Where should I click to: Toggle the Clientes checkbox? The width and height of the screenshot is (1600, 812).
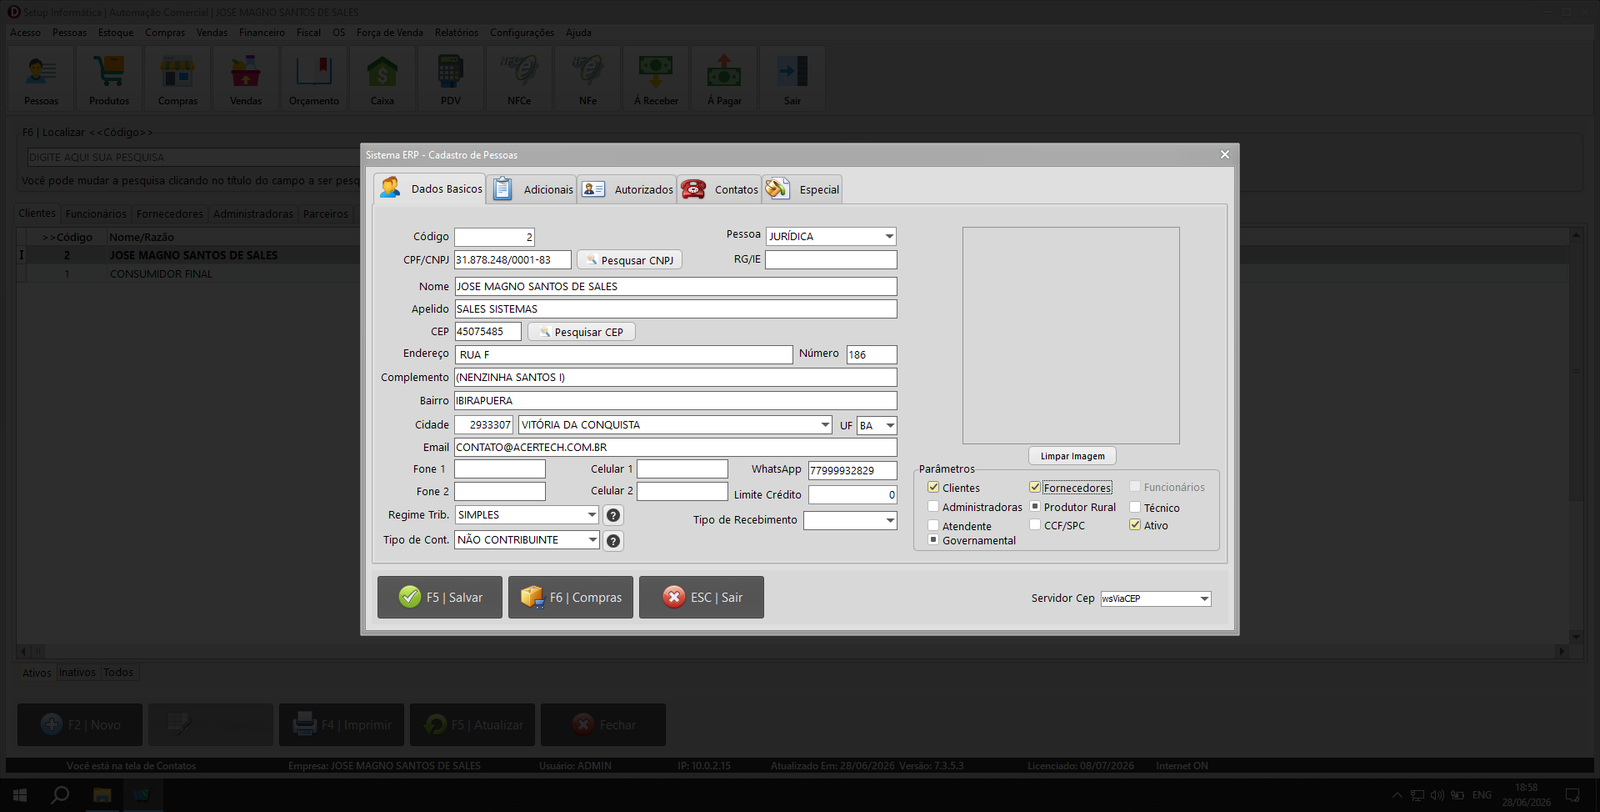pyautogui.click(x=933, y=487)
